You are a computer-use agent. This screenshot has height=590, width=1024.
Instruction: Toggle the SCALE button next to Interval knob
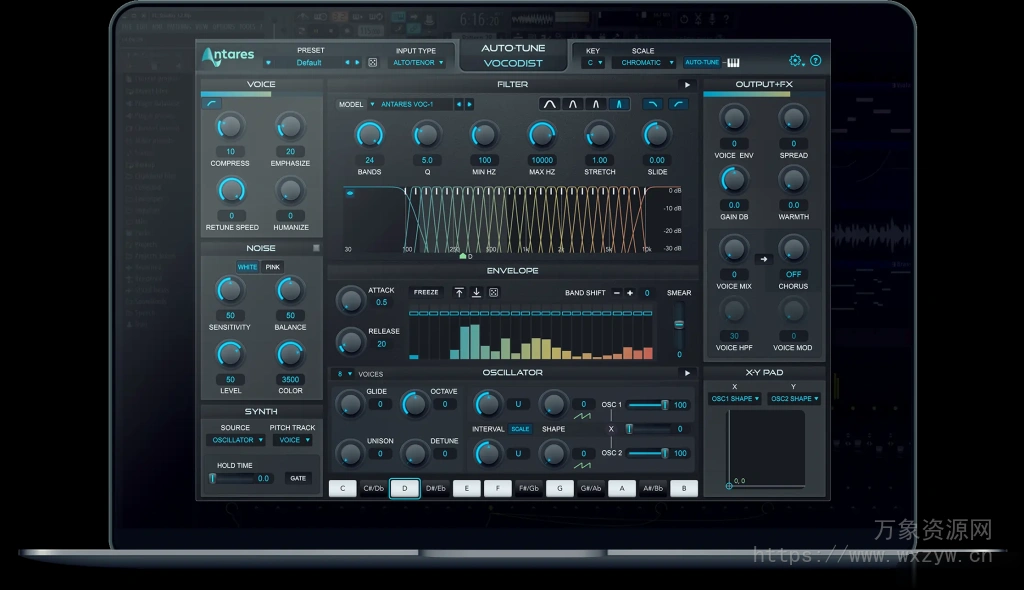520,428
